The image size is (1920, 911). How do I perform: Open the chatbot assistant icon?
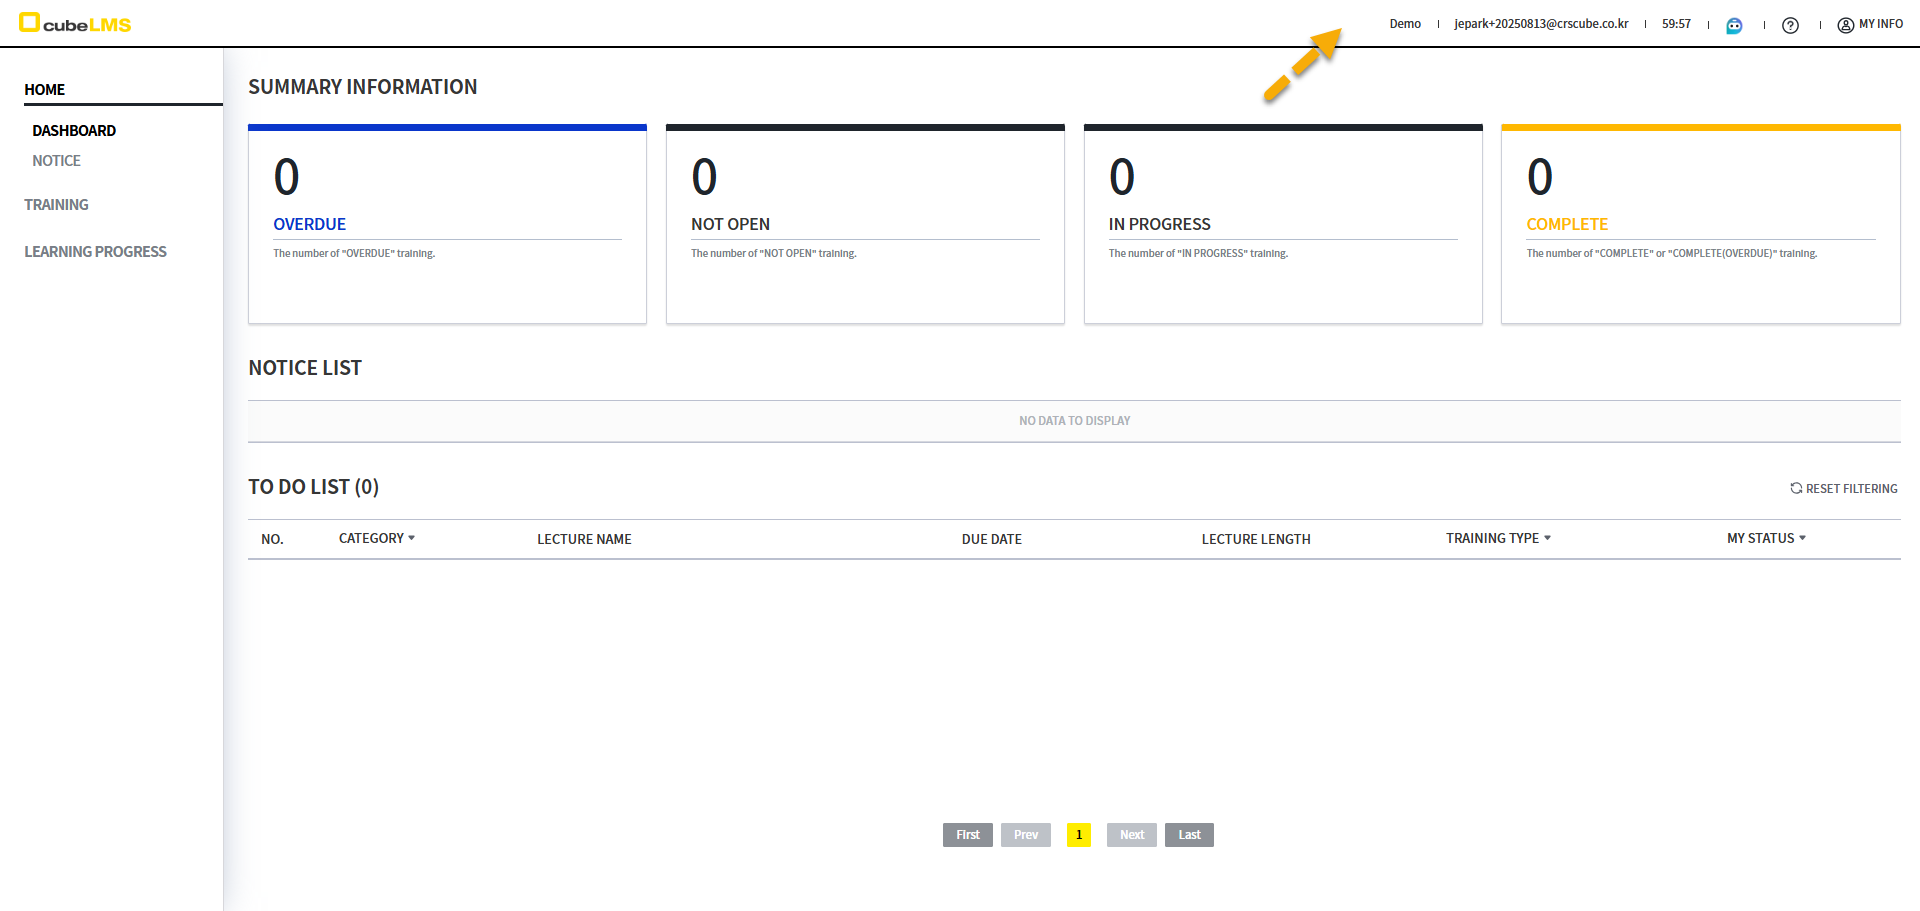pyautogui.click(x=1734, y=25)
